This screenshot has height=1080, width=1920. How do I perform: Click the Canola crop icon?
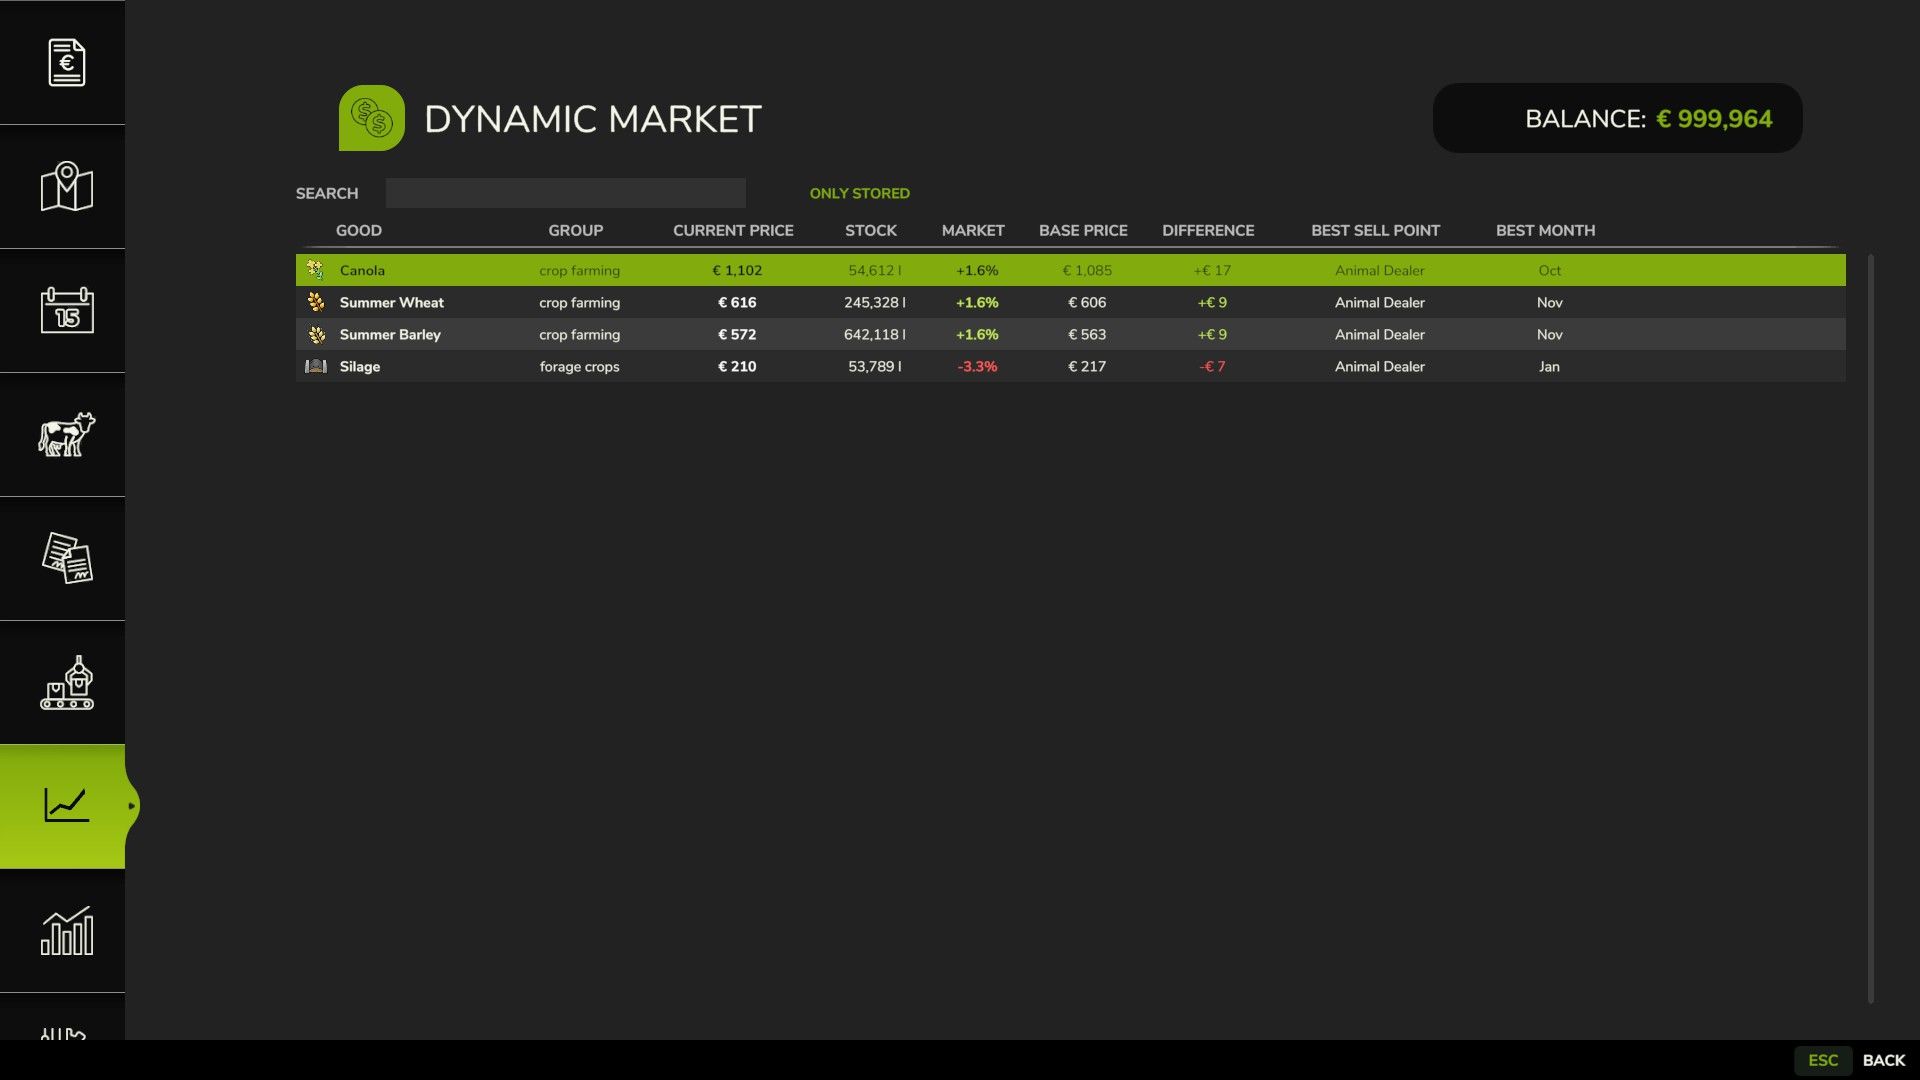tap(316, 270)
